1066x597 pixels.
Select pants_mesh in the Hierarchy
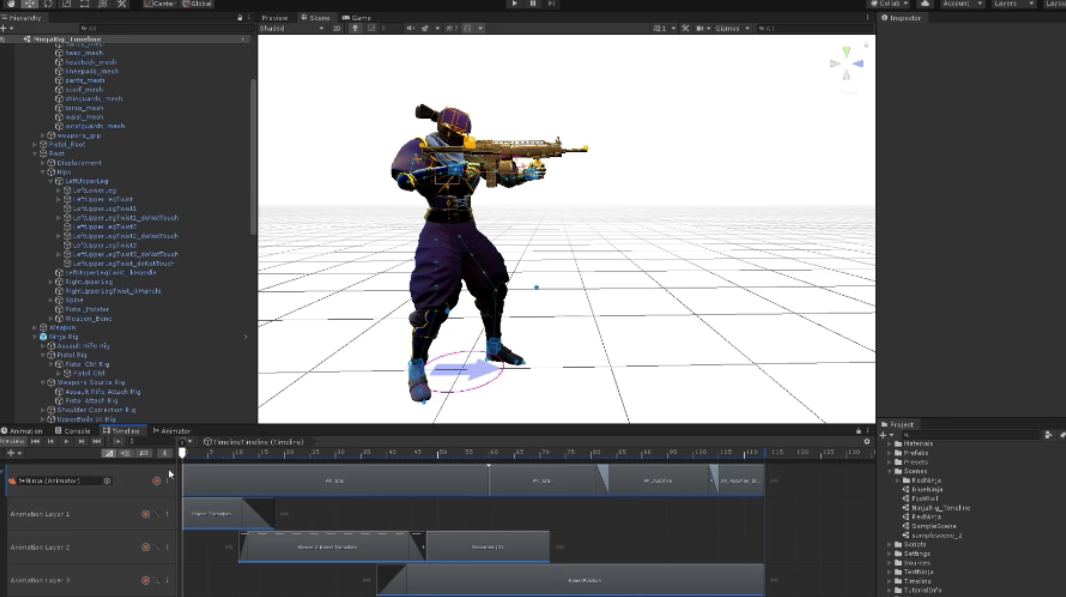point(84,80)
